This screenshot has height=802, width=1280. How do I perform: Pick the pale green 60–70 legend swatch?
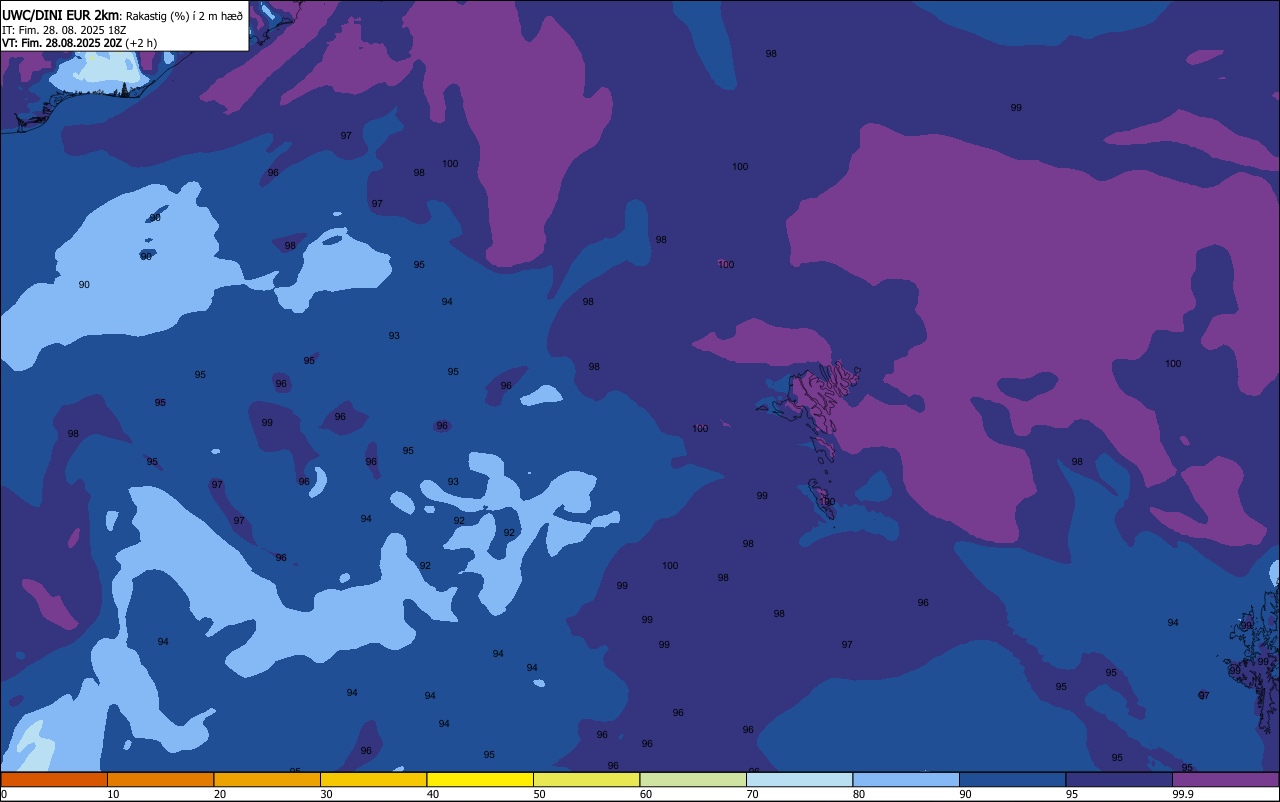(x=693, y=779)
